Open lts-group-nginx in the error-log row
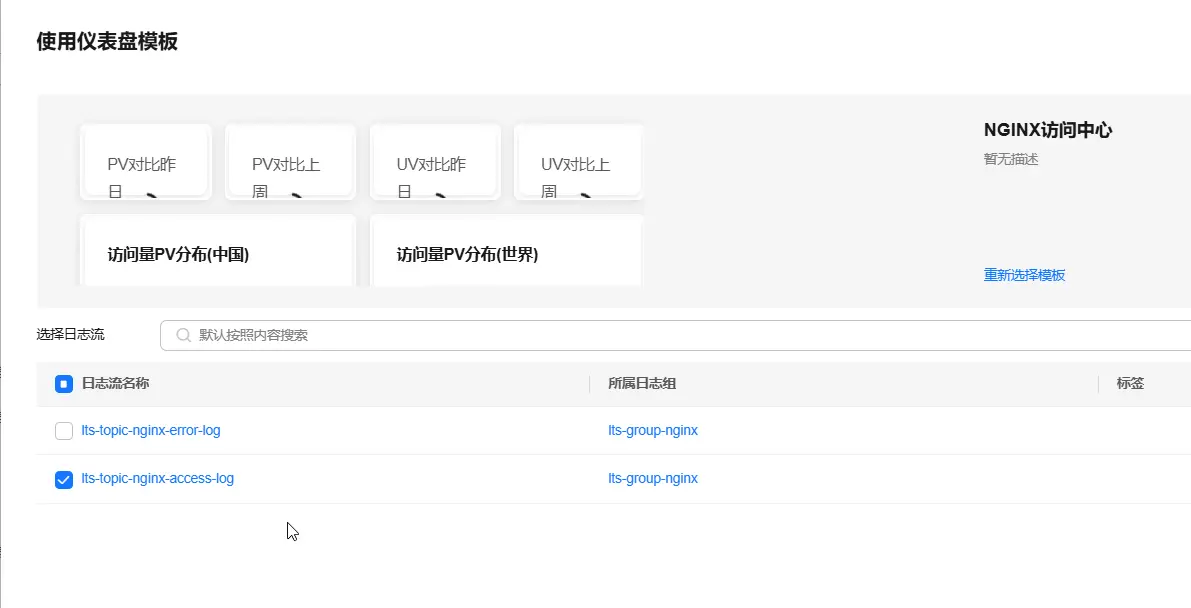1191x608 pixels. (x=653, y=431)
